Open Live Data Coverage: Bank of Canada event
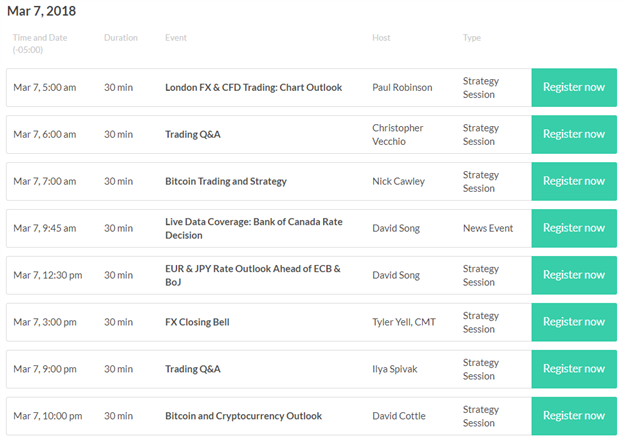This screenshot has width=624, height=441. tap(254, 228)
